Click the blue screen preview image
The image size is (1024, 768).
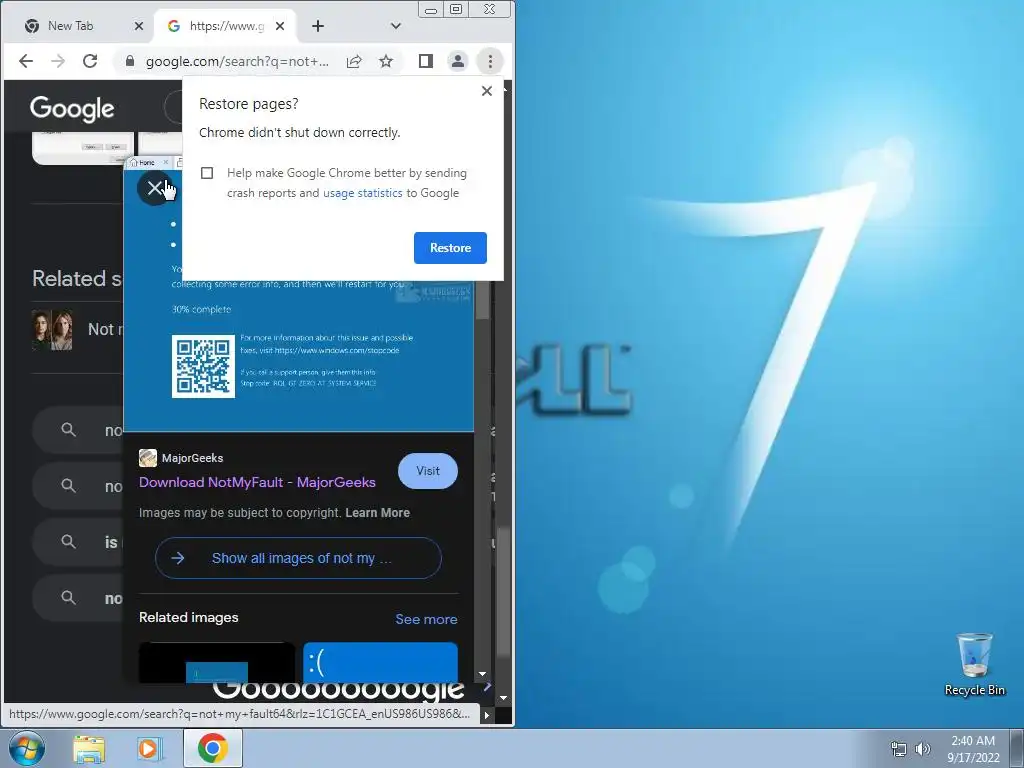pos(298,356)
